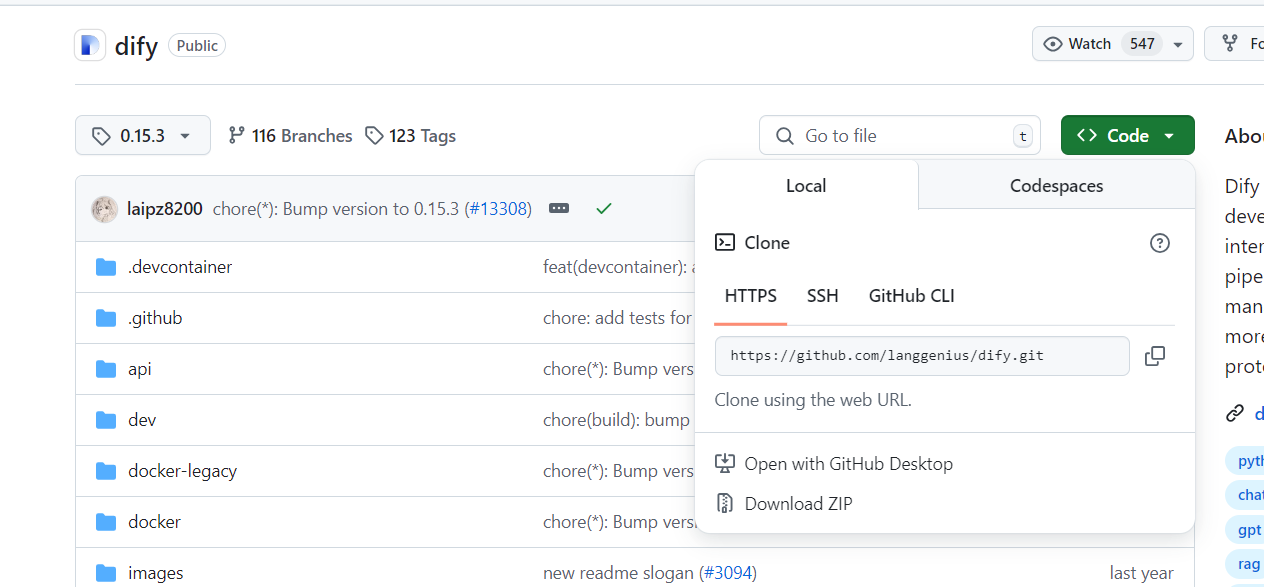
Task: Open clone help question mark icon
Action: pyautogui.click(x=1160, y=243)
